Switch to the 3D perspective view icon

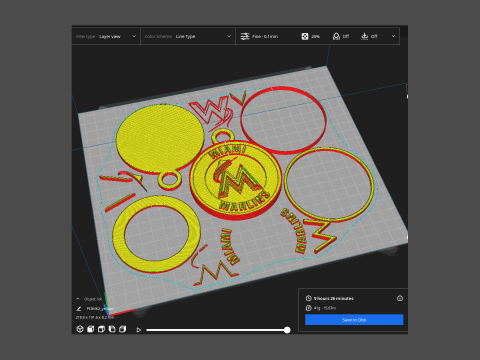coord(80,329)
